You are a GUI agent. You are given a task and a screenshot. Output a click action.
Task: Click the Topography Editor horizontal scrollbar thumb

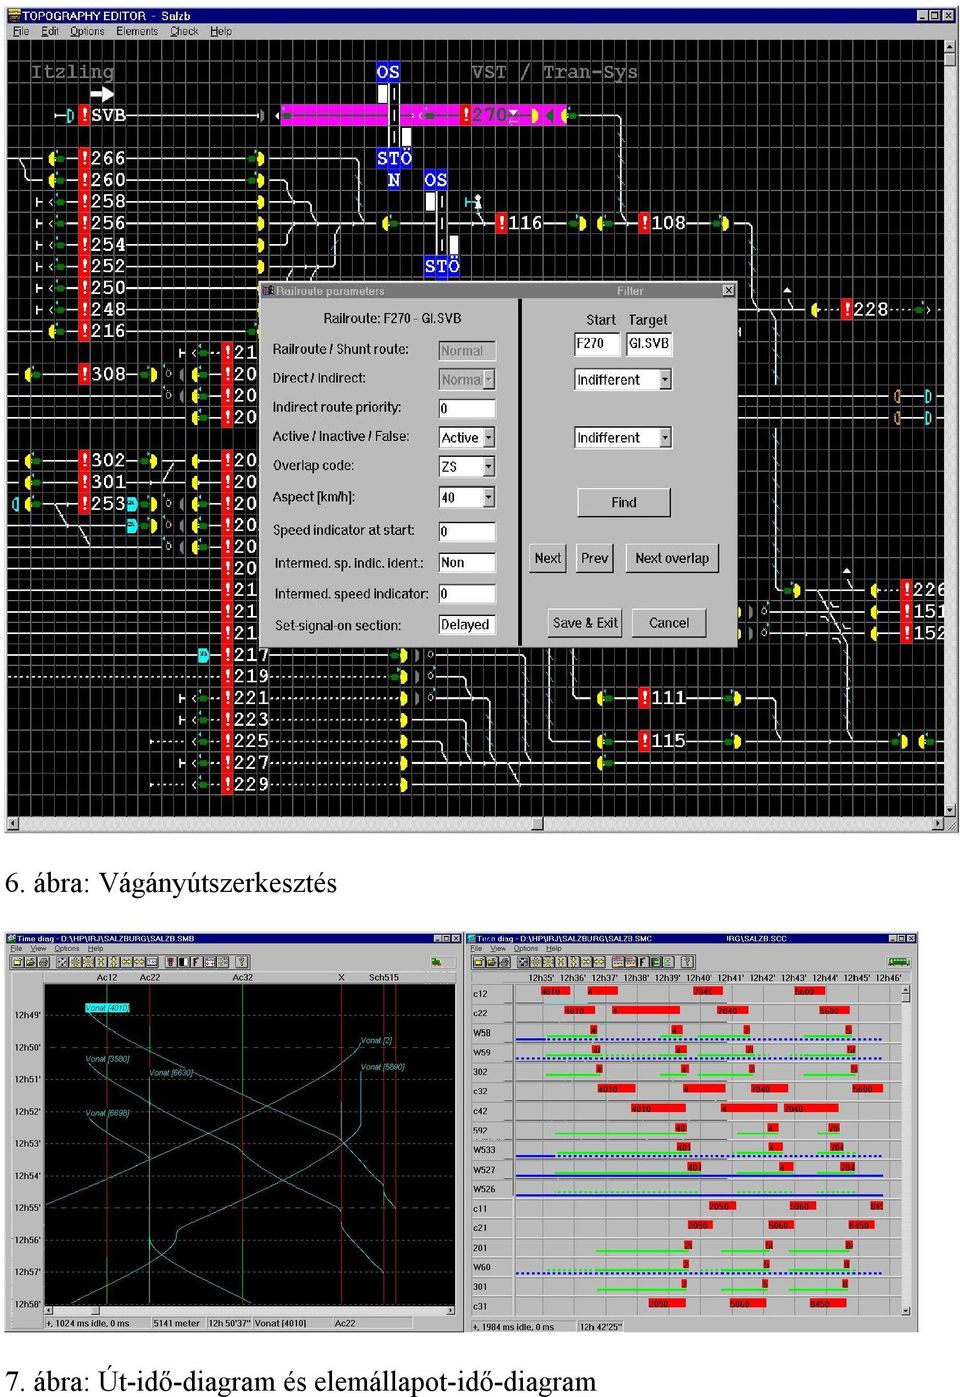click(x=537, y=824)
